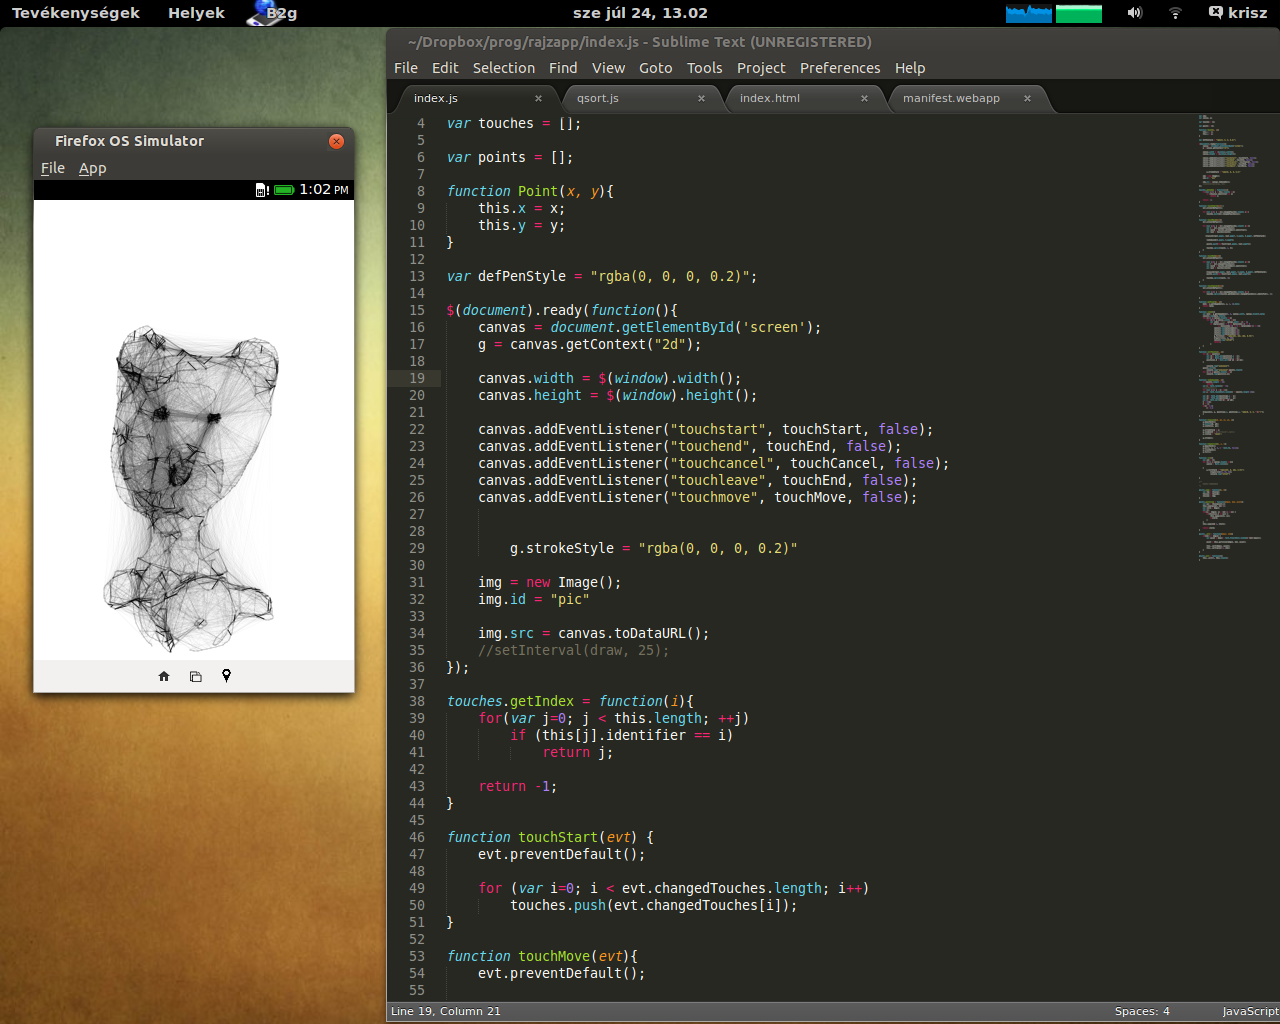Tap the home icon in the simulator
The height and width of the screenshot is (1024, 1280).
[x=164, y=676]
